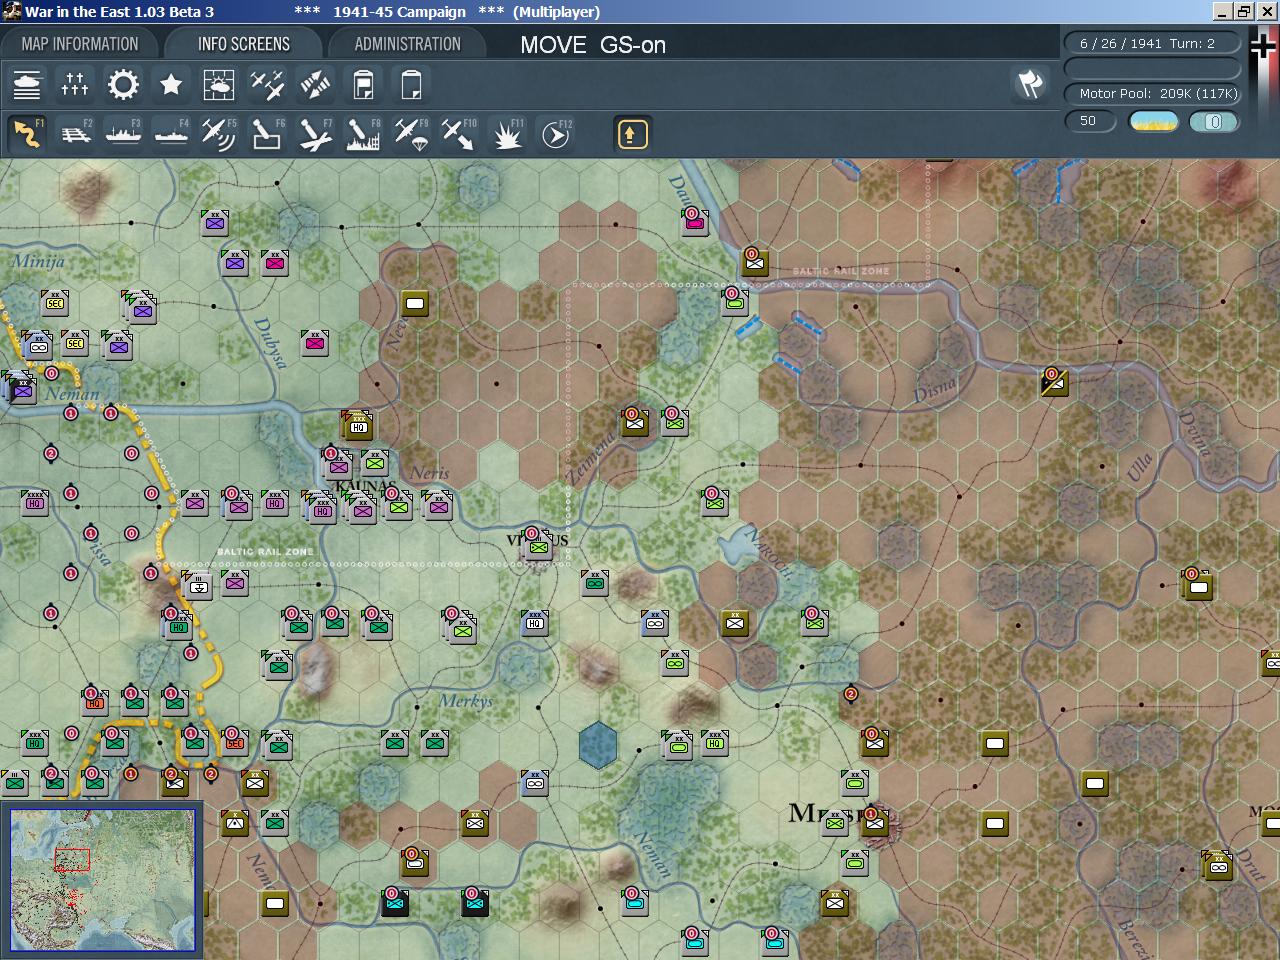Toggle the yellow up-arrow toolbar button
1280x960 pixels.
pyautogui.click(x=632, y=134)
